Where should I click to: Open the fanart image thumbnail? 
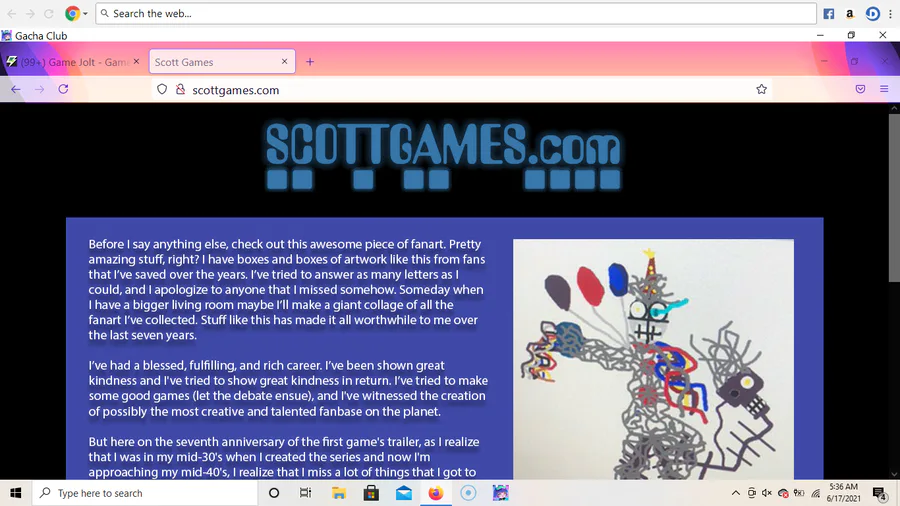pos(653,359)
